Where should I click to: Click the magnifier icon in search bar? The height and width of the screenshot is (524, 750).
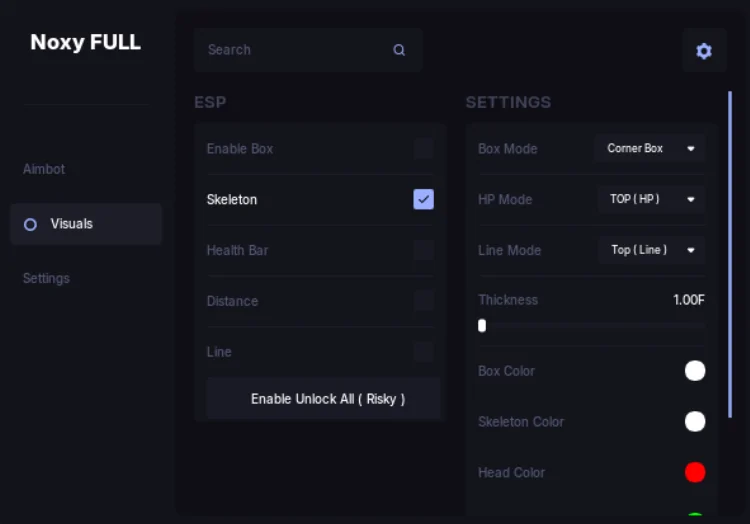pyautogui.click(x=399, y=50)
